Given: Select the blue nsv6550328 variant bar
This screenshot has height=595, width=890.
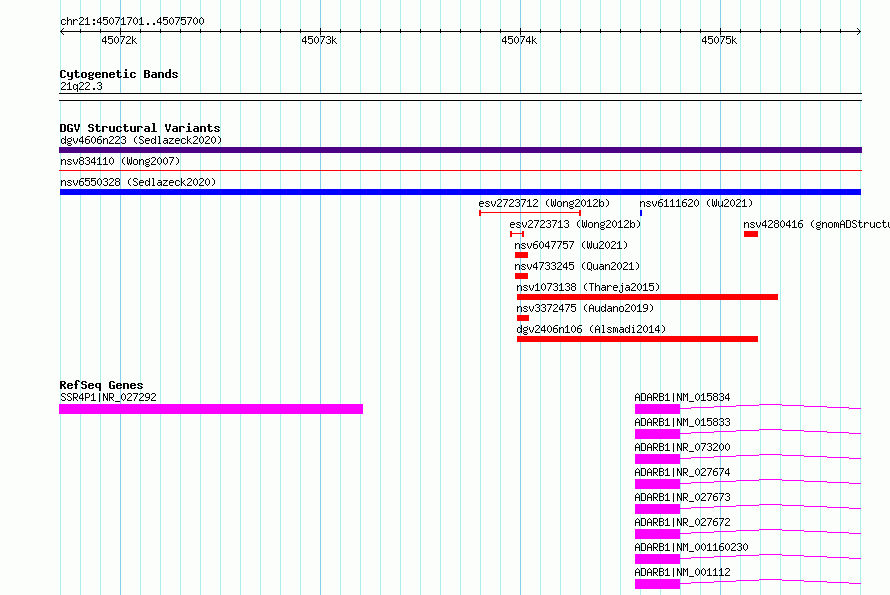Looking at the screenshot, I should pos(460,192).
